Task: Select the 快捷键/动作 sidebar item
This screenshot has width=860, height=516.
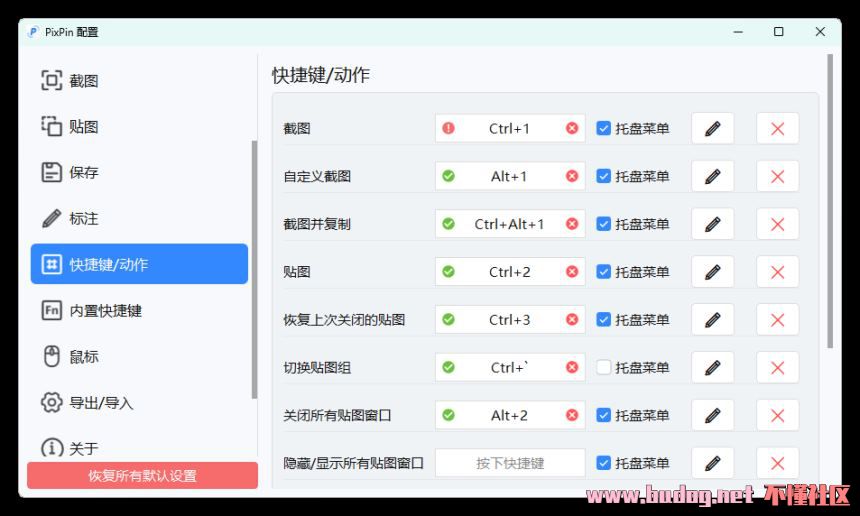Action: [139, 264]
